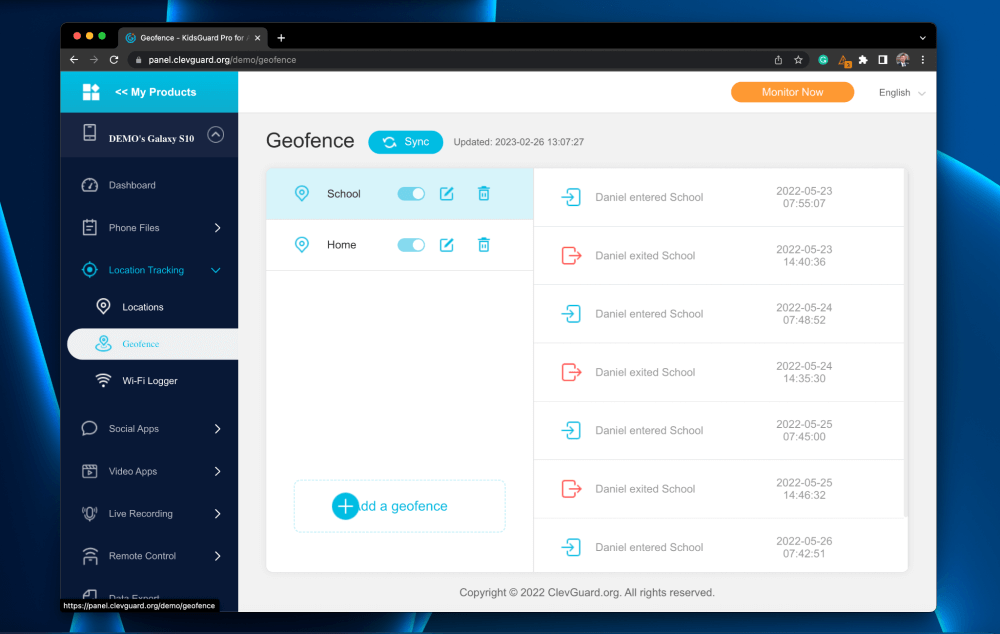1000x634 pixels.
Task: Go back with the browser back arrow
Action: pyautogui.click(x=74, y=60)
